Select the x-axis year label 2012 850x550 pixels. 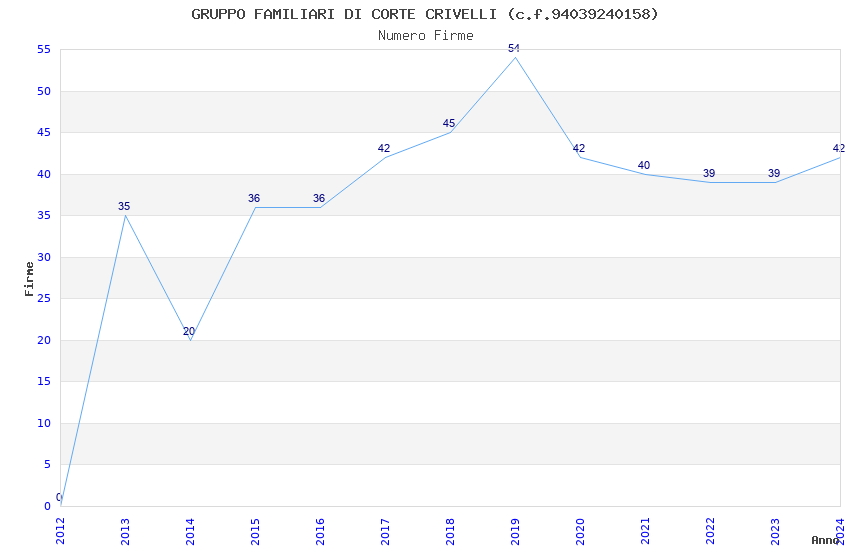(x=60, y=531)
